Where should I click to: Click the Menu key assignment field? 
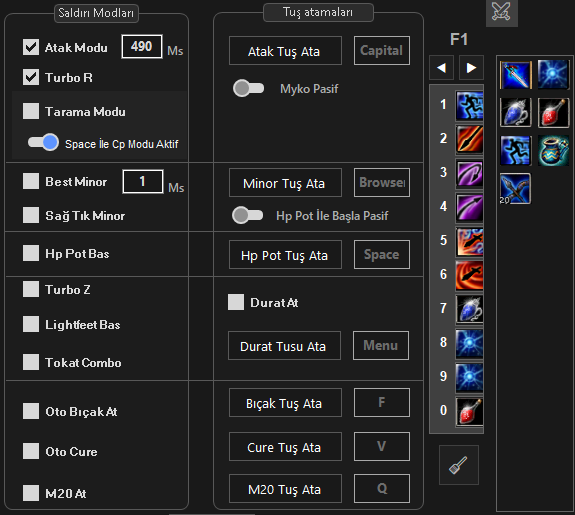[381, 346]
